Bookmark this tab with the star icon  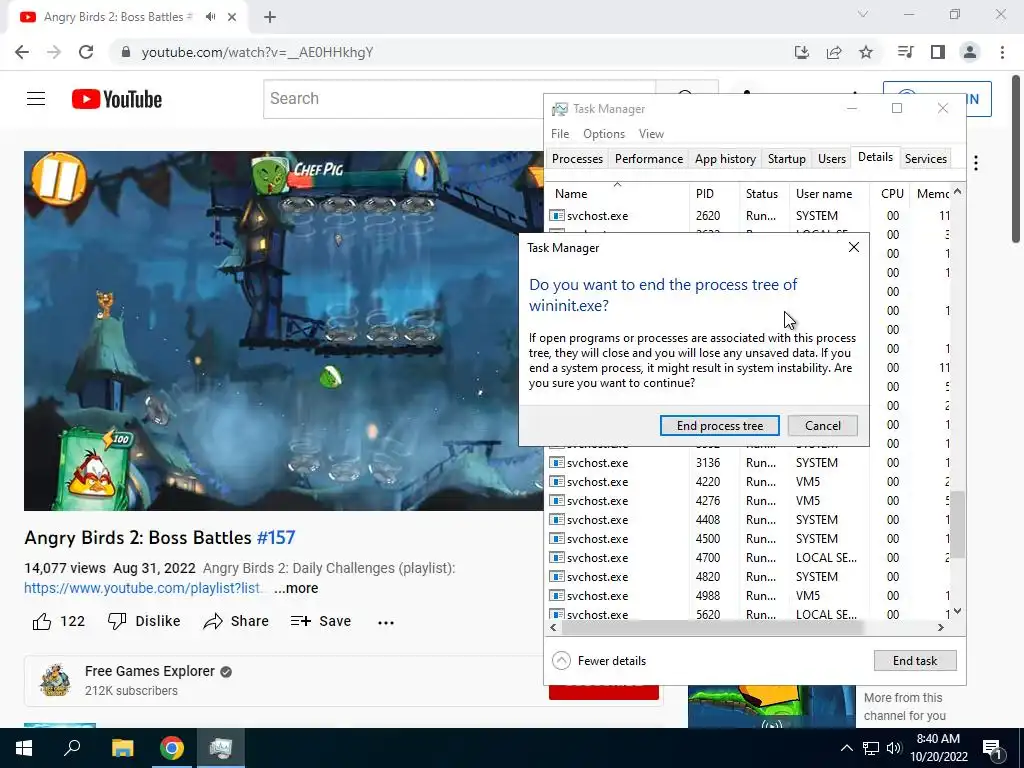(866, 52)
